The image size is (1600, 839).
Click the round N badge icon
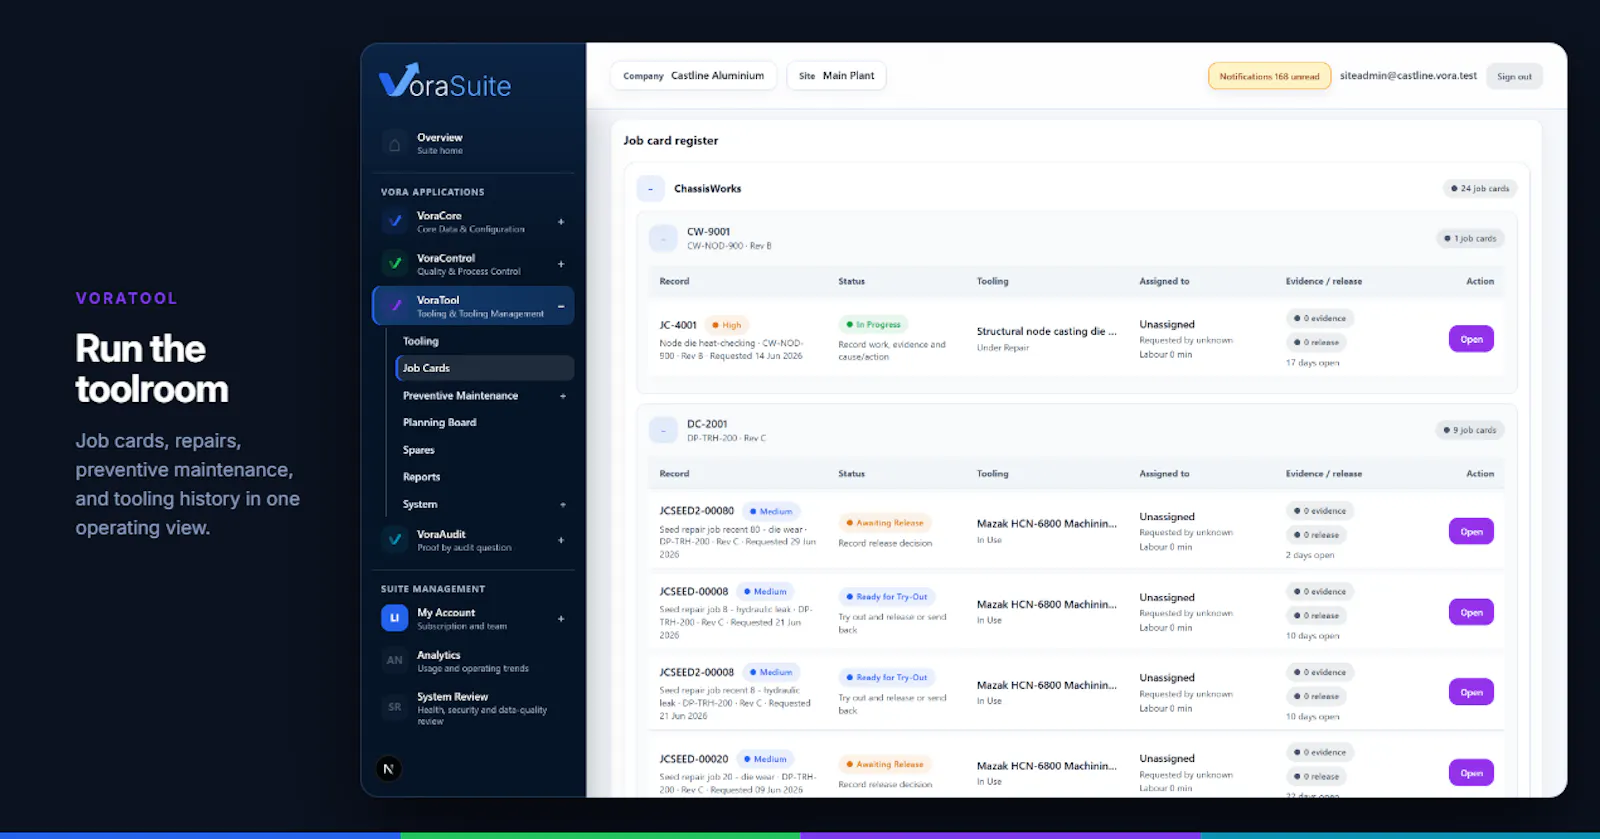(x=389, y=769)
